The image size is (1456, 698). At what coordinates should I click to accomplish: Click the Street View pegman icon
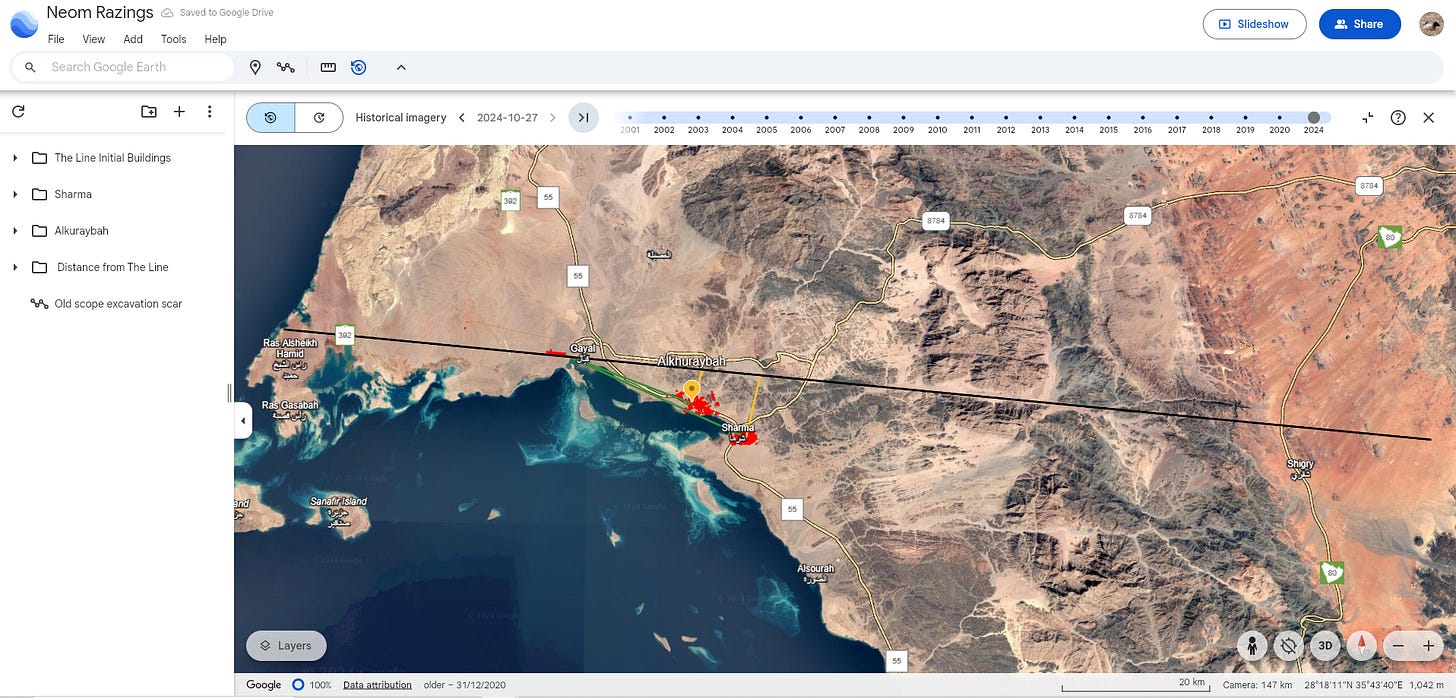(1253, 646)
